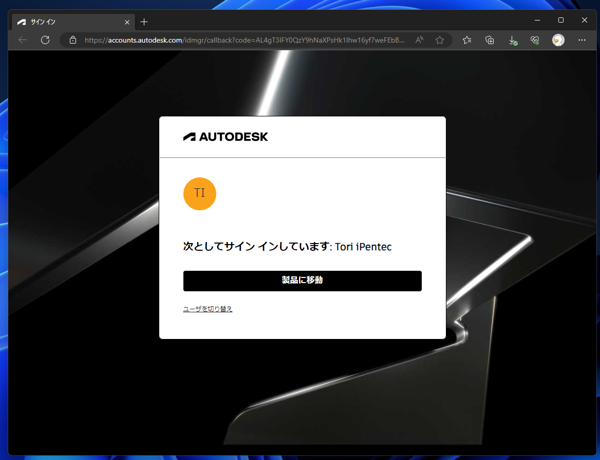The width and height of the screenshot is (600, 460).
Task: View site info via lock icon
Action: click(73, 40)
